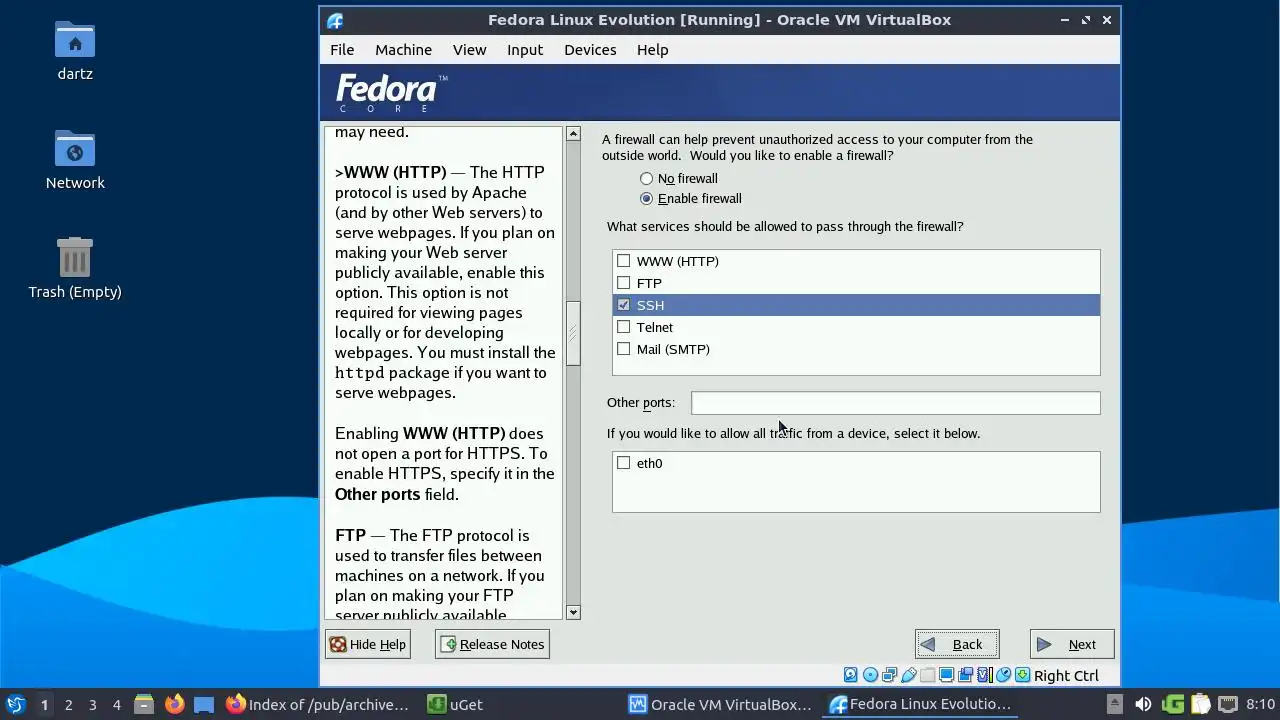Check the Telnet service checkbox
1280x720 pixels.
click(x=624, y=327)
